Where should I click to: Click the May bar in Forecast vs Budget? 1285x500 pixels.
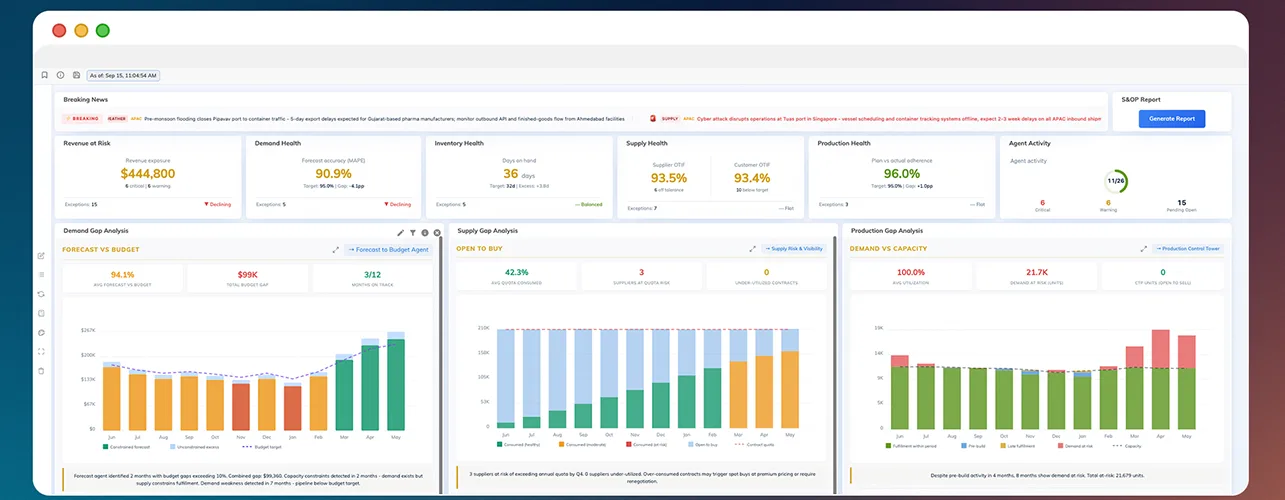pos(396,381)
